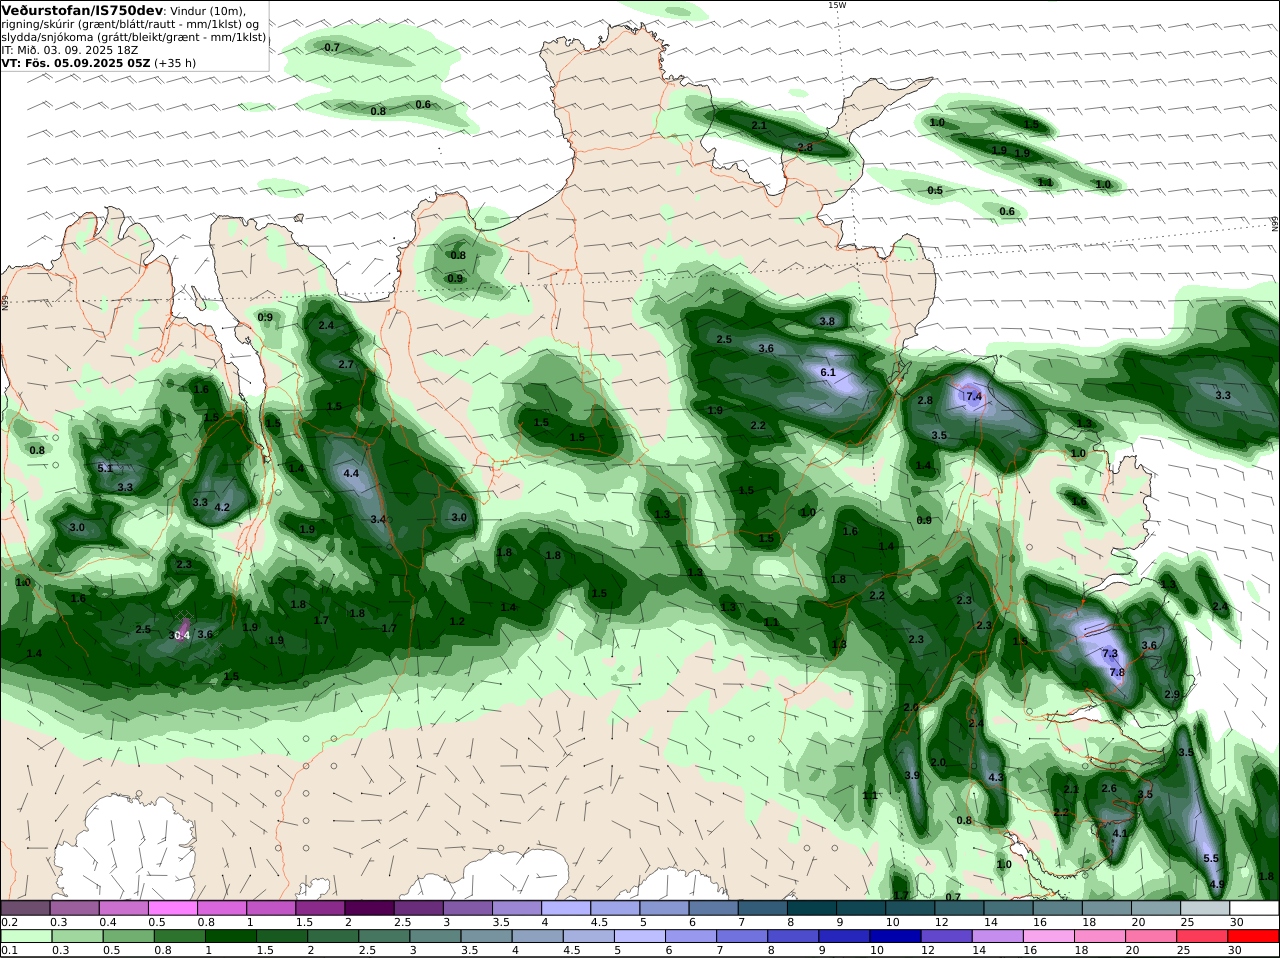Click the white 30 swatch in the top legend row
Image resolution: width=1280 pixels, height=958 pixels.
click(x=1255, y=908)
